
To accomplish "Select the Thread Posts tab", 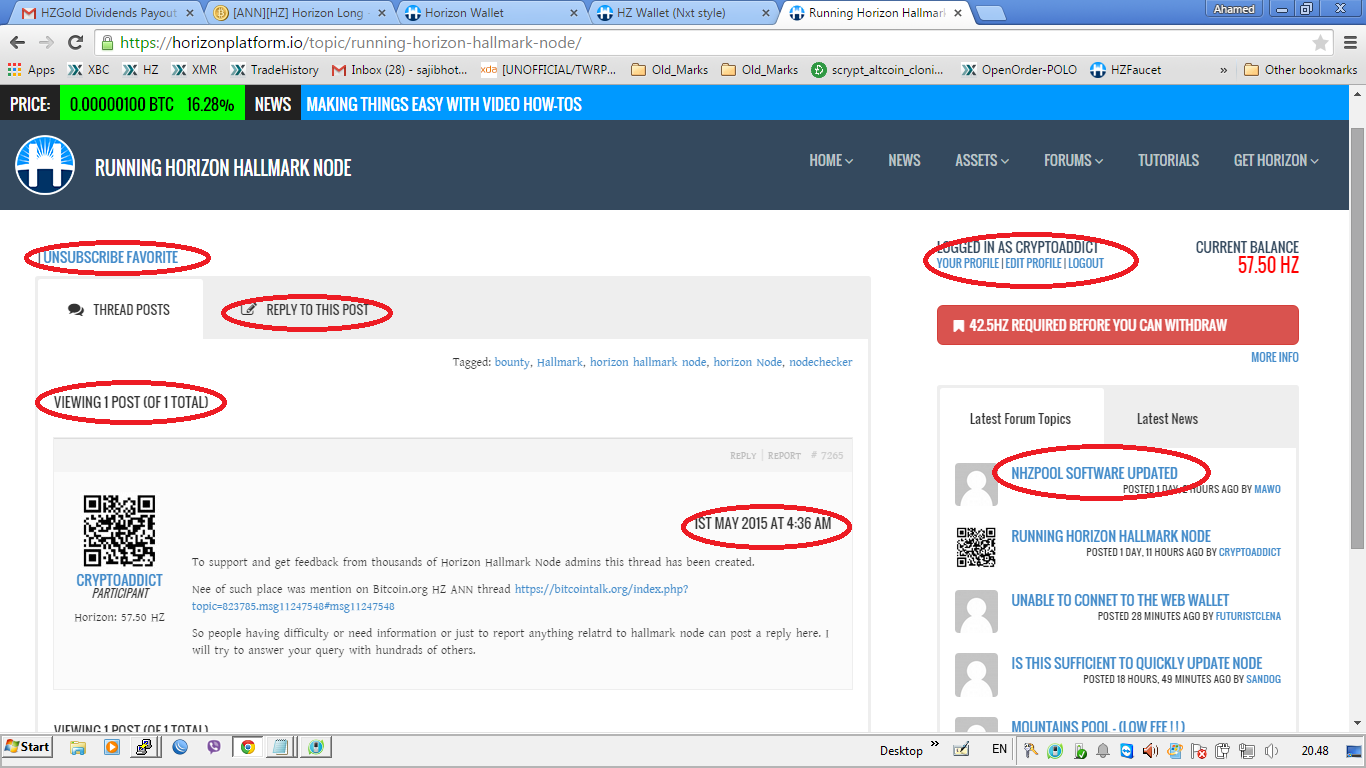I will (x=120, y=310).
